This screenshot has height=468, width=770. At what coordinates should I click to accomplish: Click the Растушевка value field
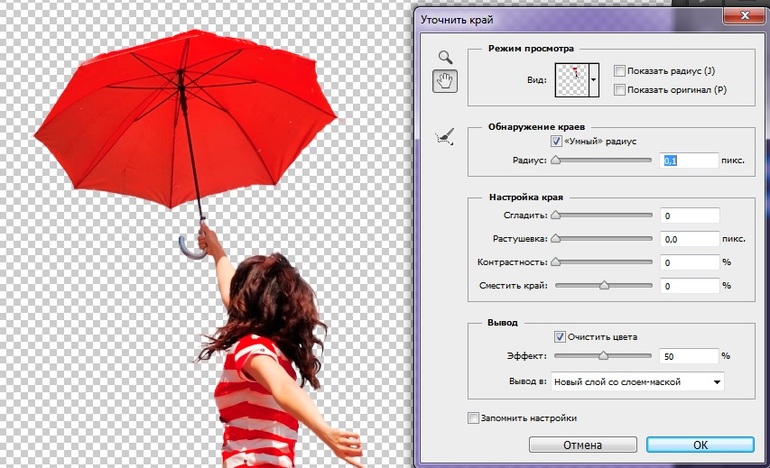click(x=690, y=239)
